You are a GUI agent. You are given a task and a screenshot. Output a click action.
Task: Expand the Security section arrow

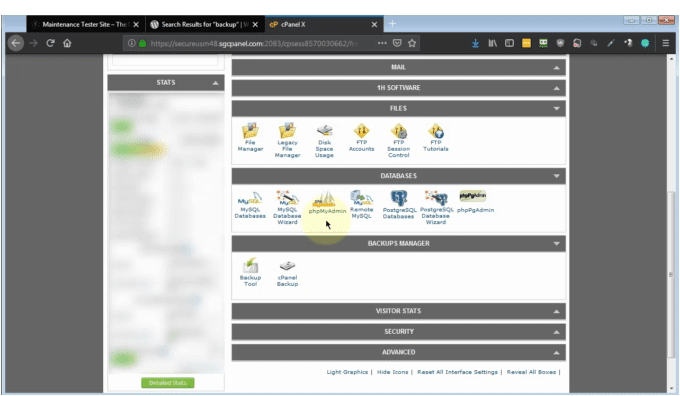click(556, 332)
